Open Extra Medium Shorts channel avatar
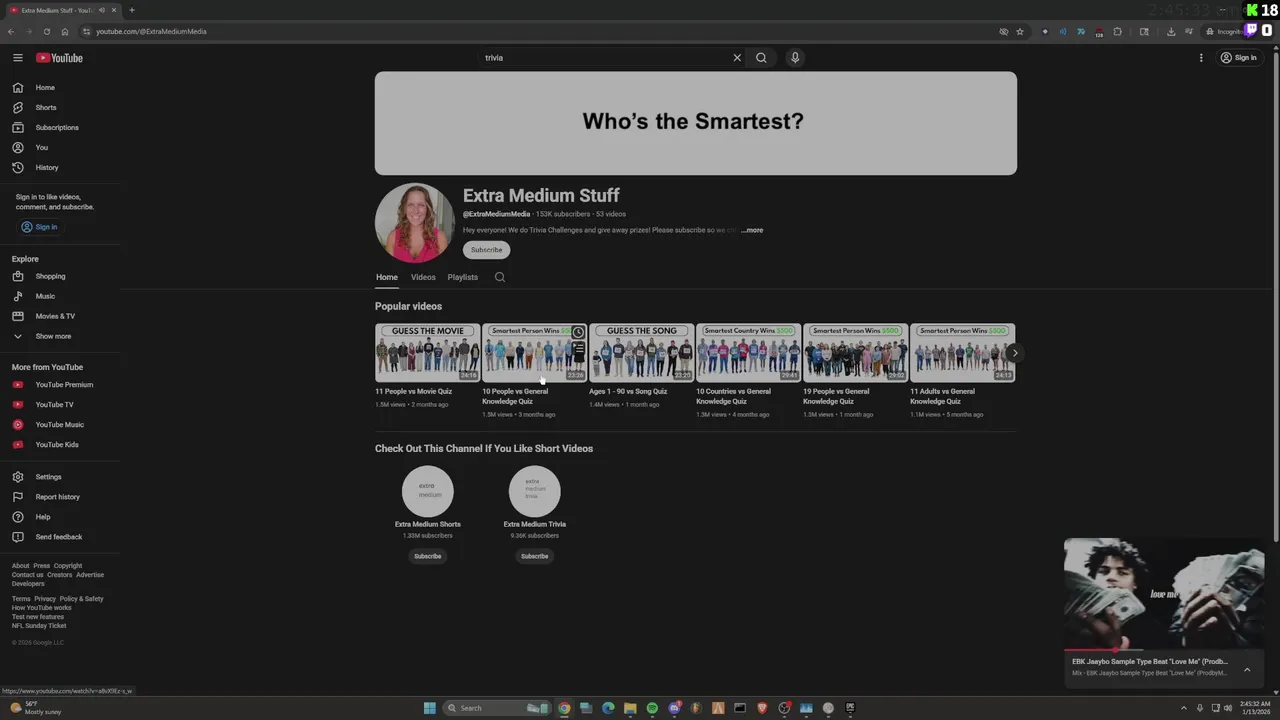 point(427,491)
